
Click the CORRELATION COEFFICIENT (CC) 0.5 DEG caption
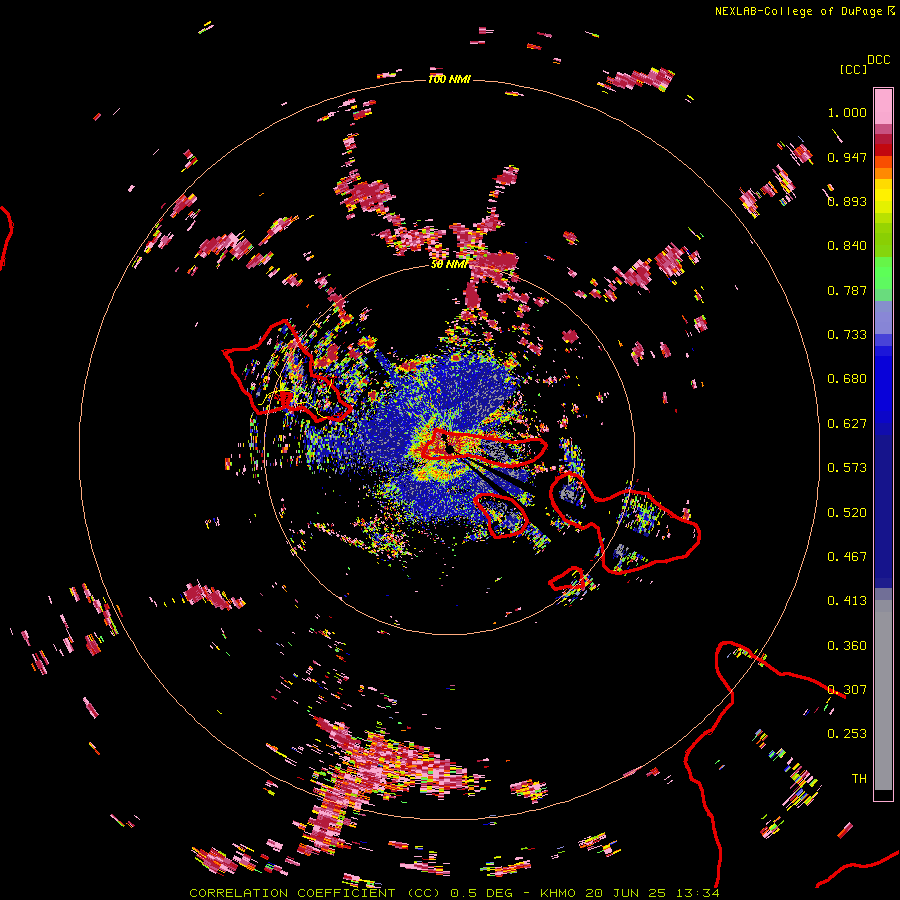pyautogui.click(x=351, y=893)
